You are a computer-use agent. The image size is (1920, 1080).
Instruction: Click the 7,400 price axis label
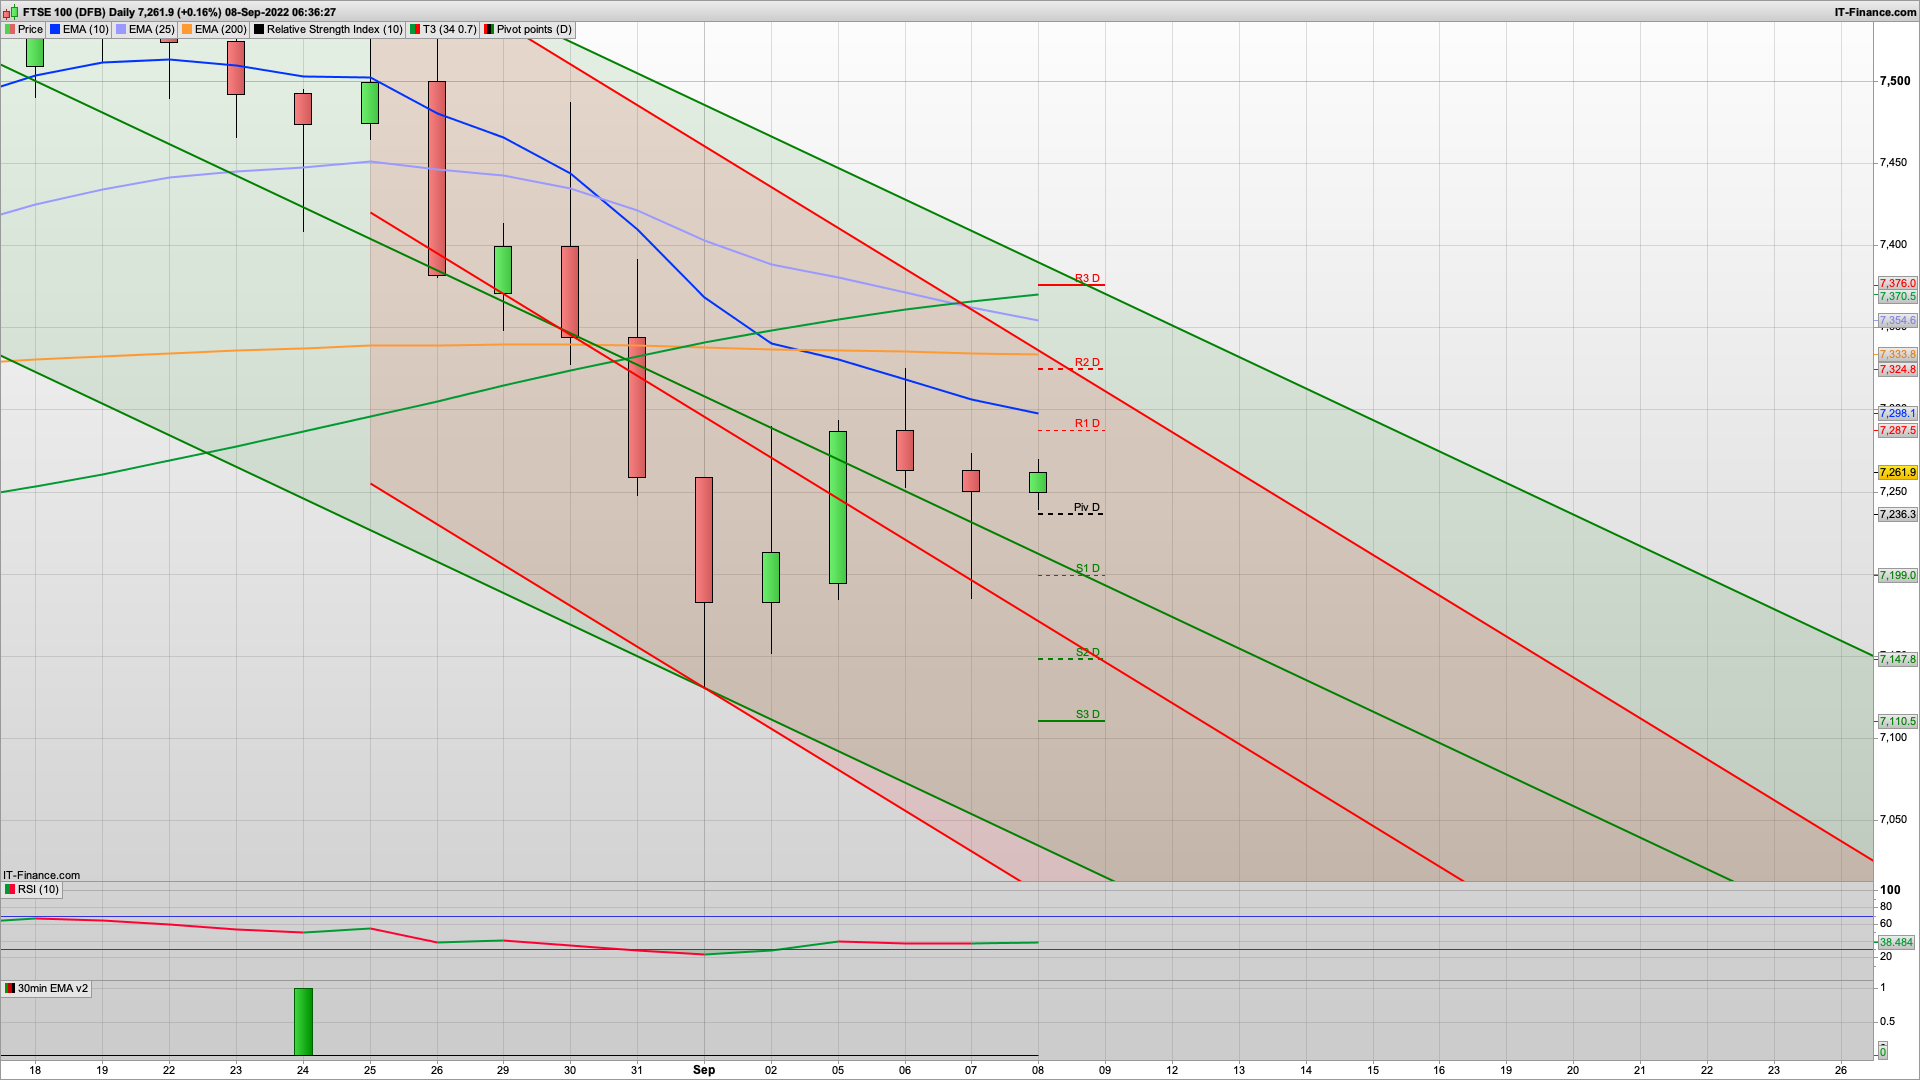(x=1894, y=244)
